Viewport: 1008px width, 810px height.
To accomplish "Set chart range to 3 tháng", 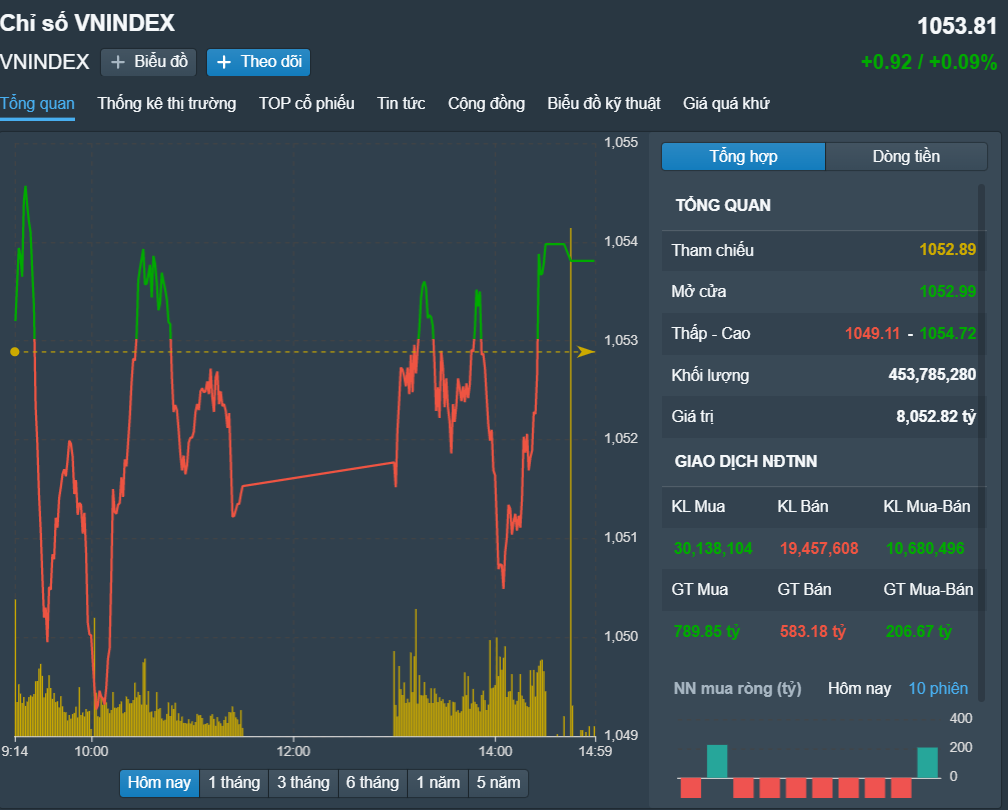I will (x=303, y=782).
